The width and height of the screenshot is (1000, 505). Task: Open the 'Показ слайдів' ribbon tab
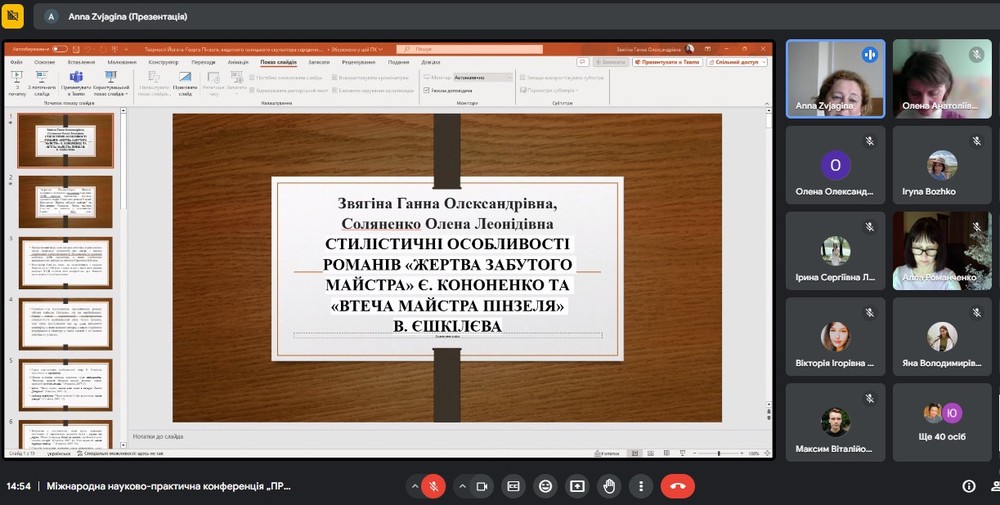[x=277, y=61]
